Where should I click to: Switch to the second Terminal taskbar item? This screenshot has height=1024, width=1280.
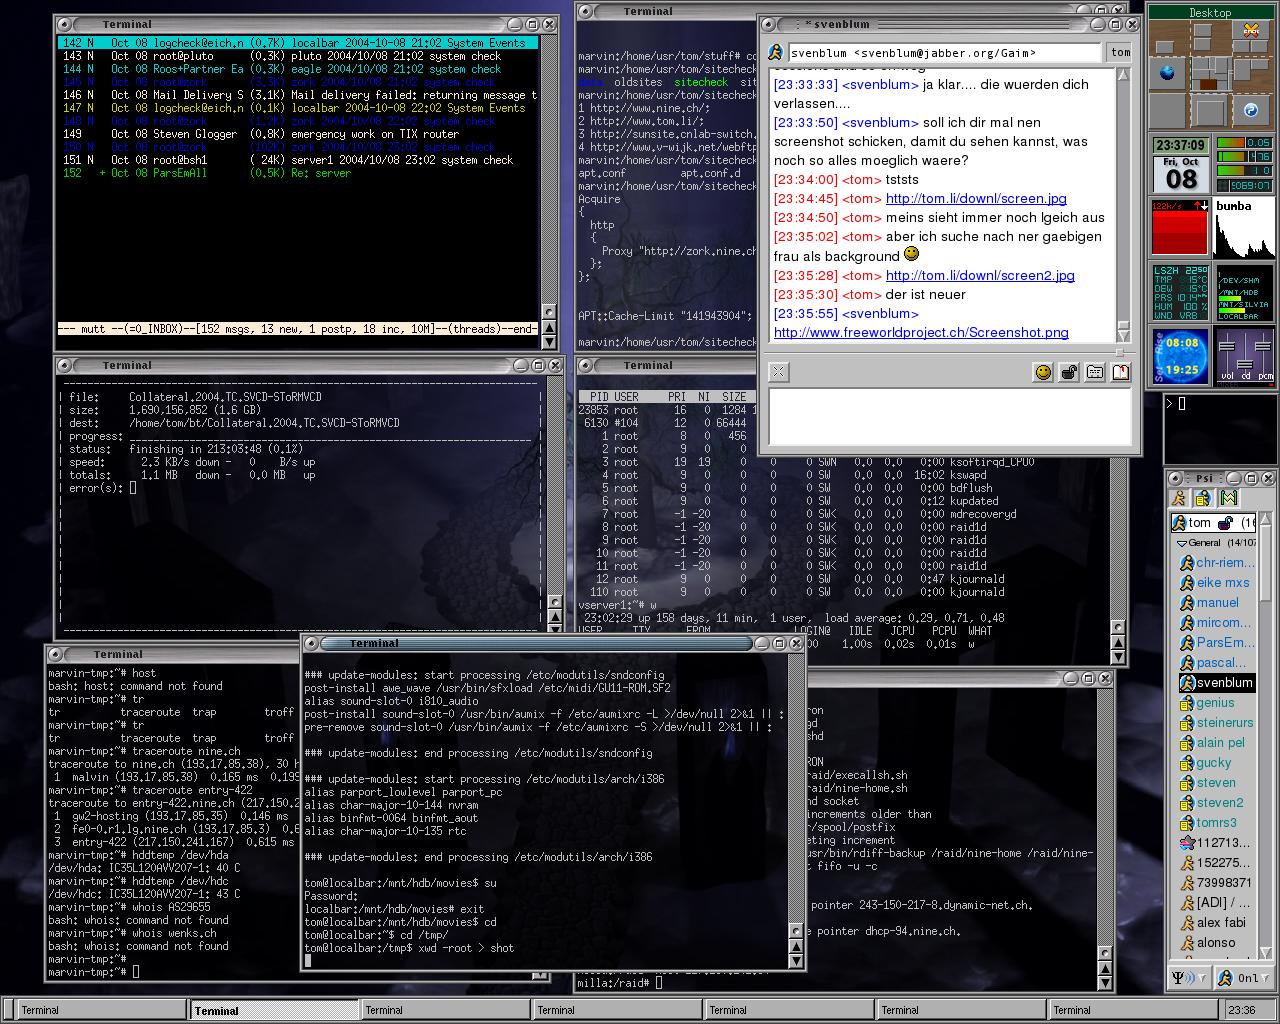pyautogui.click(x=217, y=1010)
